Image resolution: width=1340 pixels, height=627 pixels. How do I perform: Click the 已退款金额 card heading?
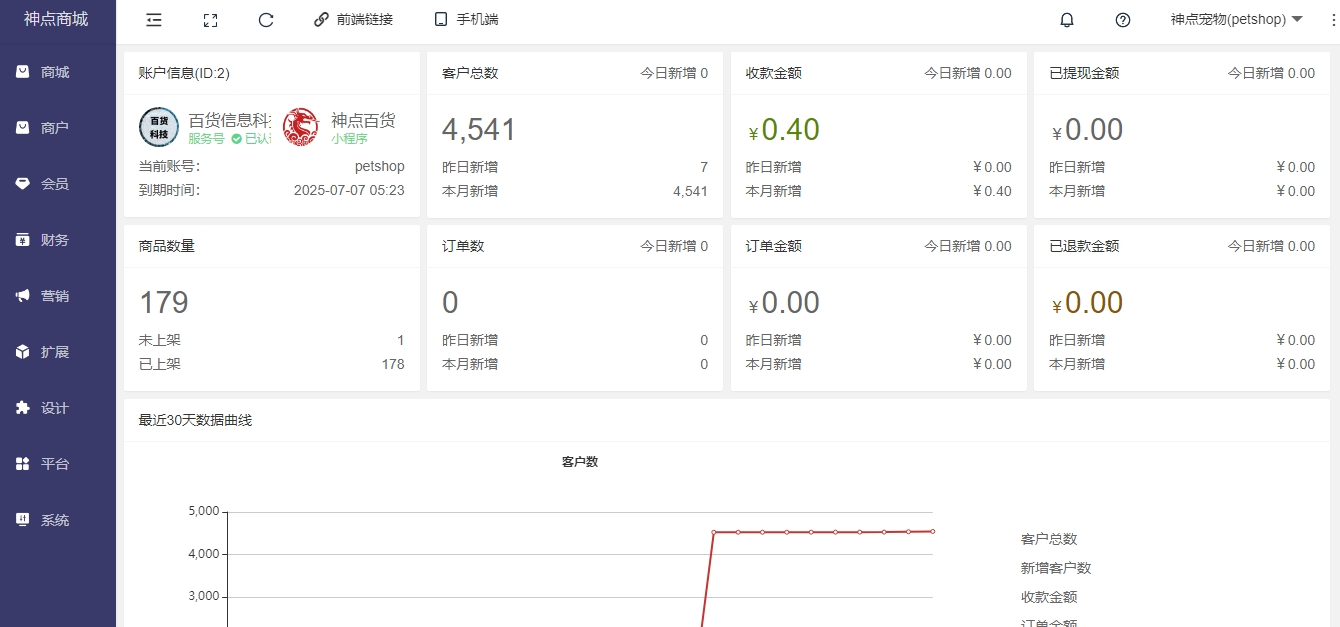[1084, 246]
